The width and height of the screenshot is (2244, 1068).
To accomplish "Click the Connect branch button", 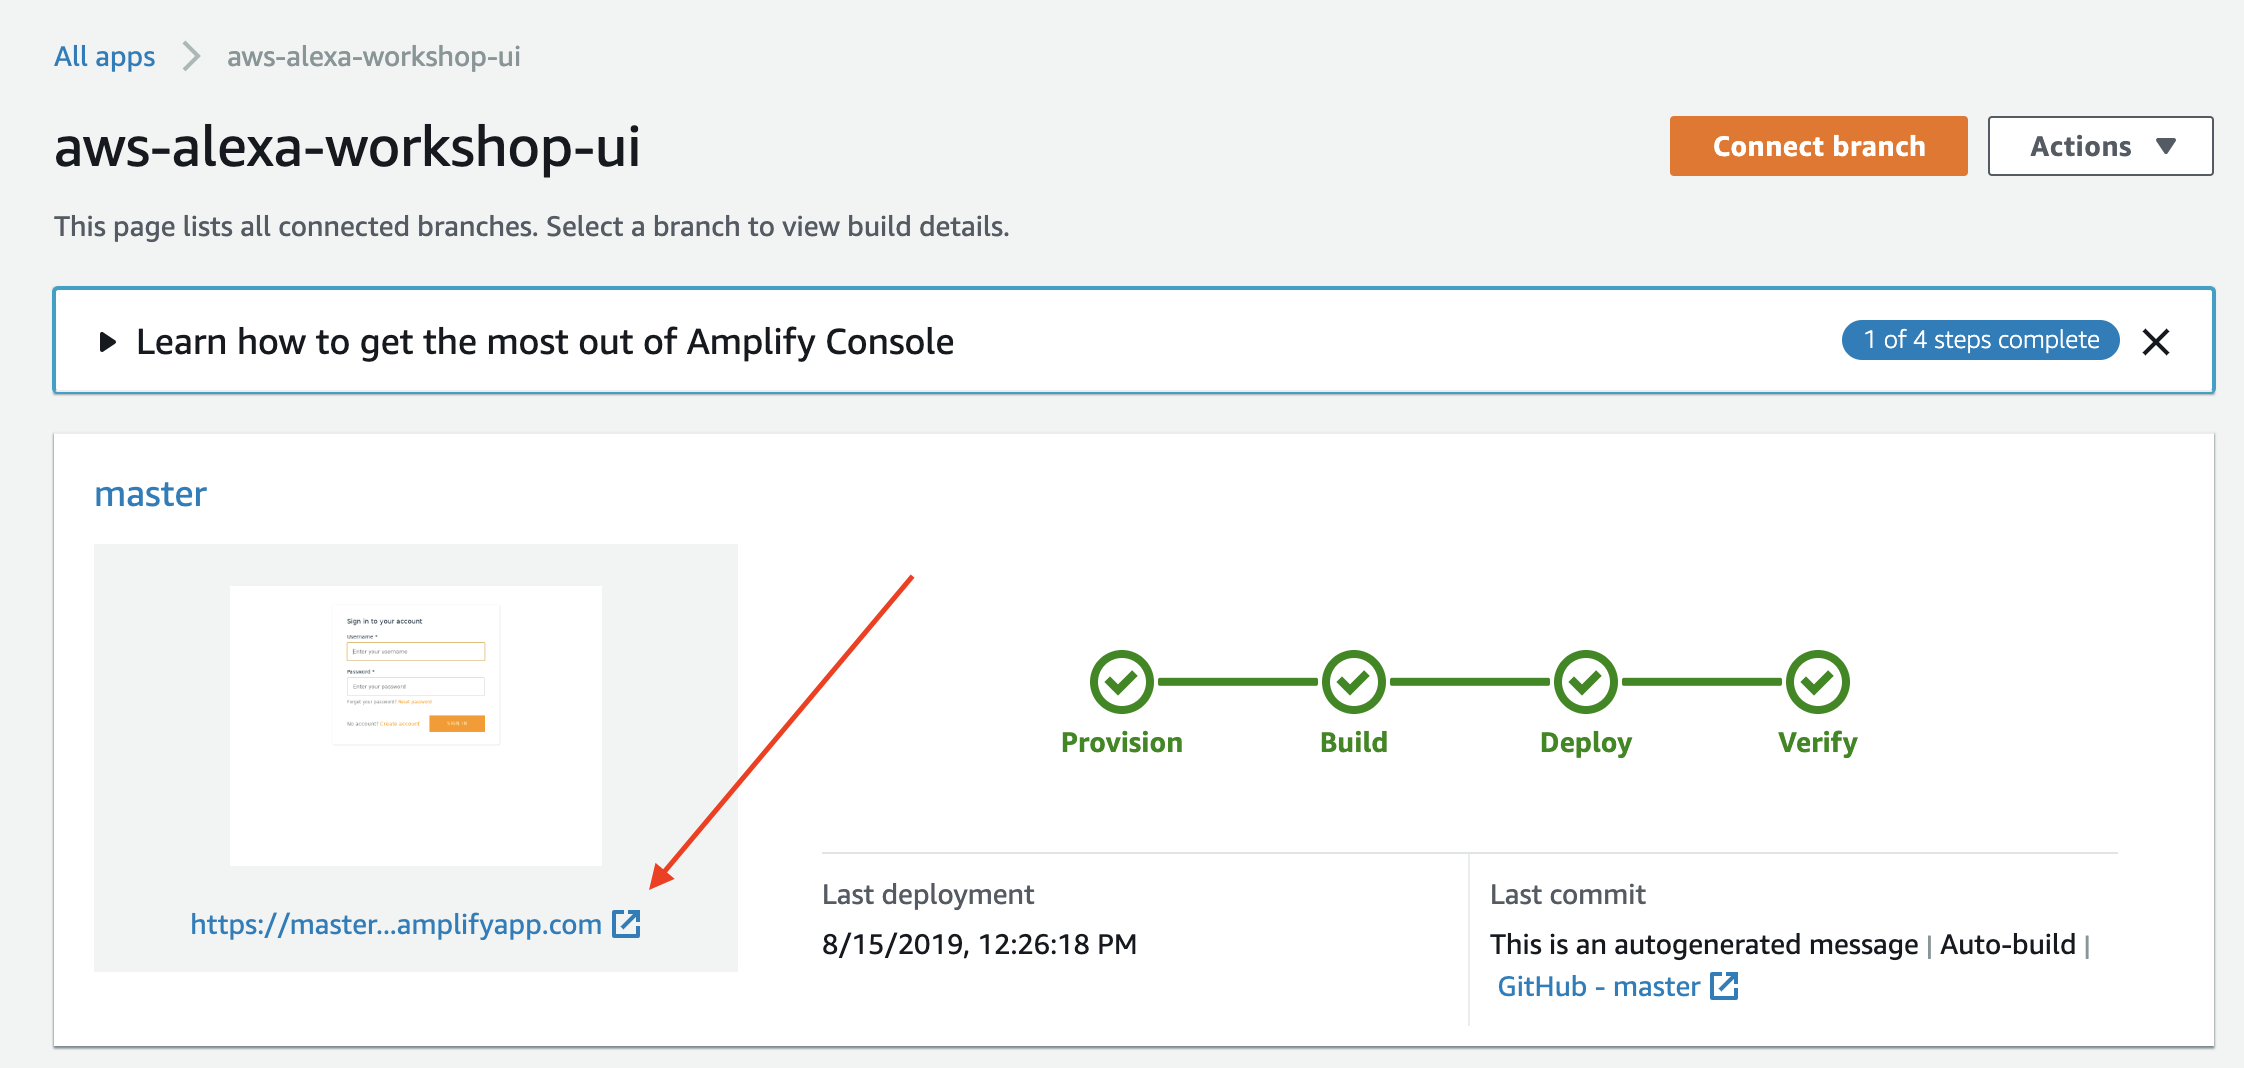I will point(1818,146).
